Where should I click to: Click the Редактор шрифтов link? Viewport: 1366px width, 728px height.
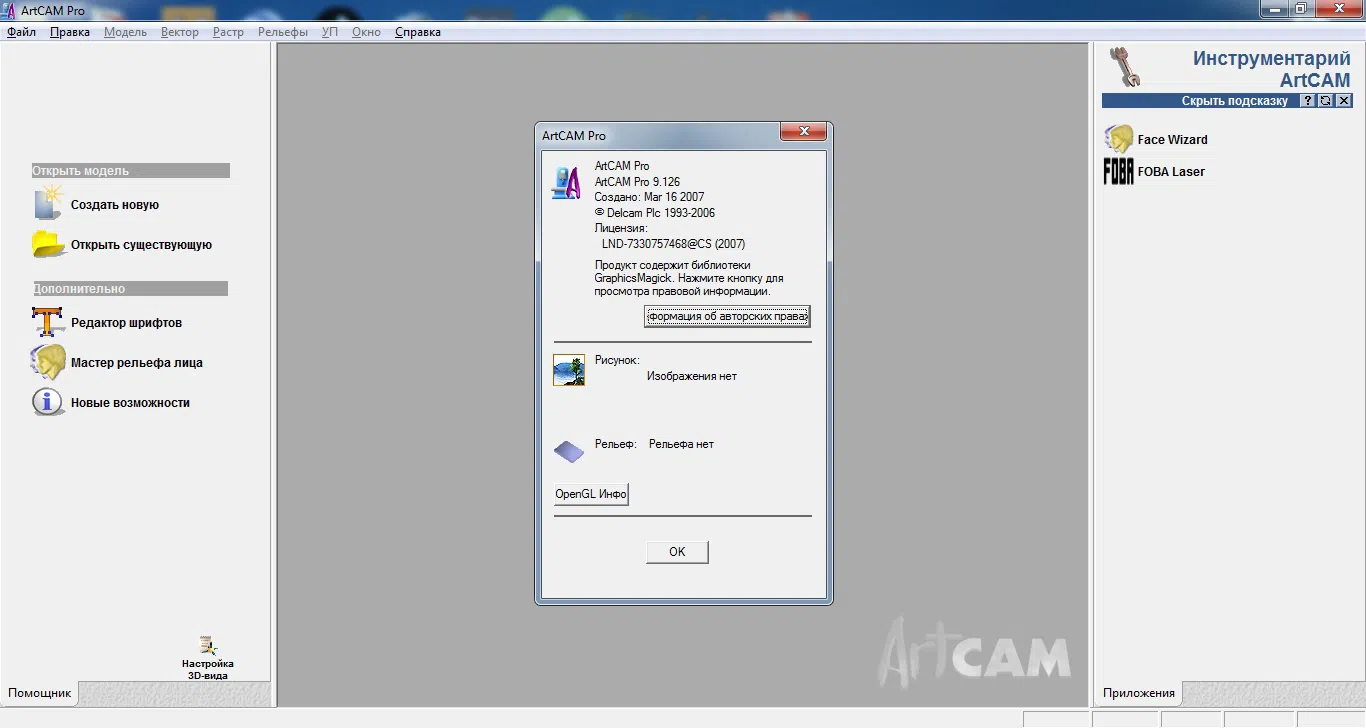point(126,323)
